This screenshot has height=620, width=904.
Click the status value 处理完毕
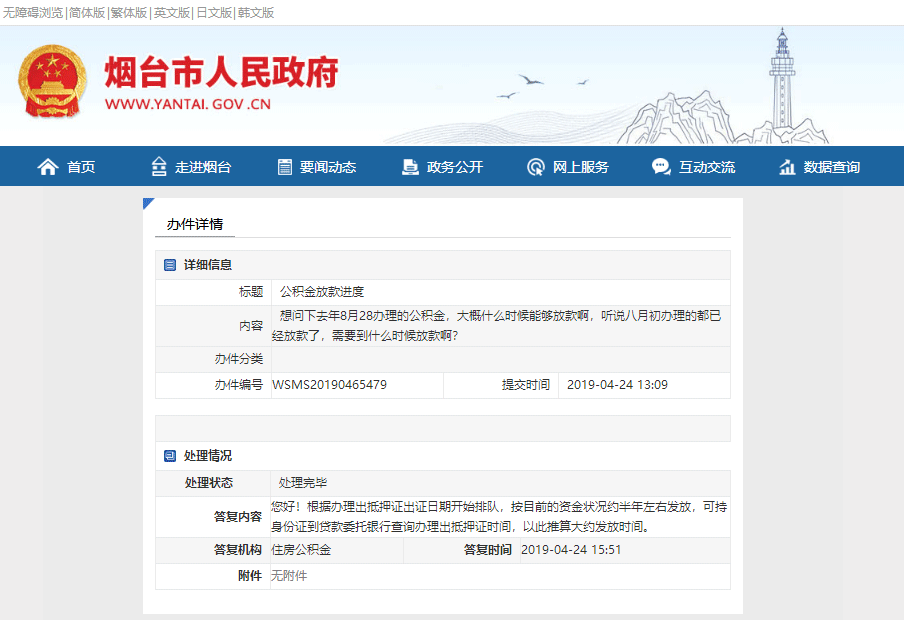[303, 483]
